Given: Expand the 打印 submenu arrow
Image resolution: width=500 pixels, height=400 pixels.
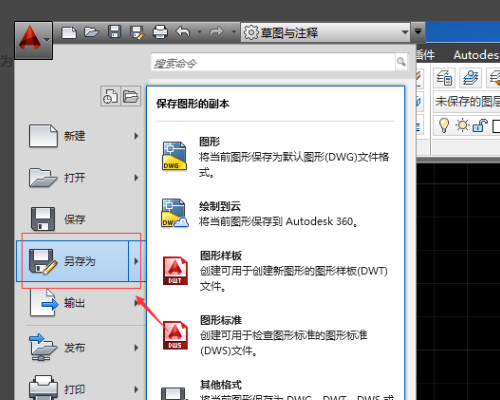Looking at the screenshot, I should [136, 389].
